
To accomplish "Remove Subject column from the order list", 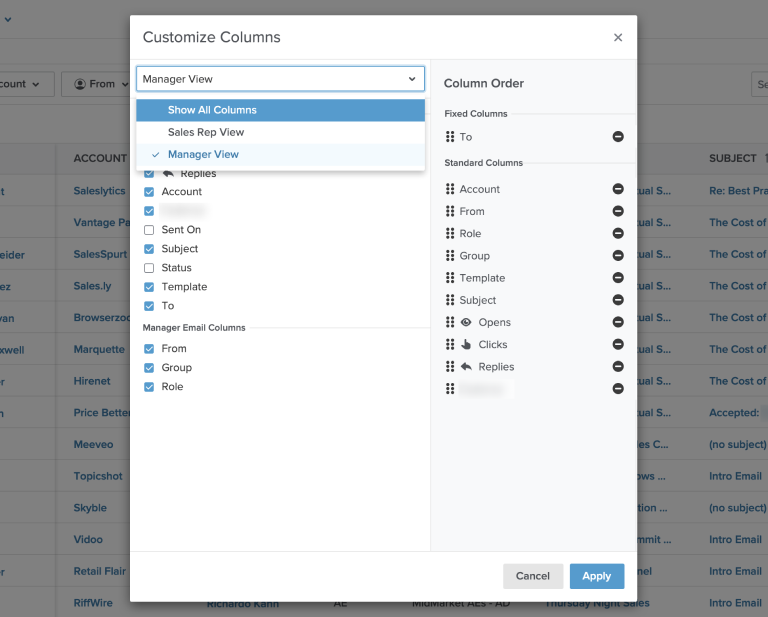I will [618, 300].
